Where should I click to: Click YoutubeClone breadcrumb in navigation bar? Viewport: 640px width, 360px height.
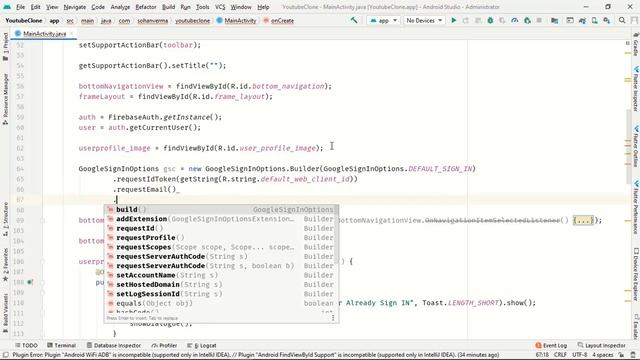click(x=24, y=20)
